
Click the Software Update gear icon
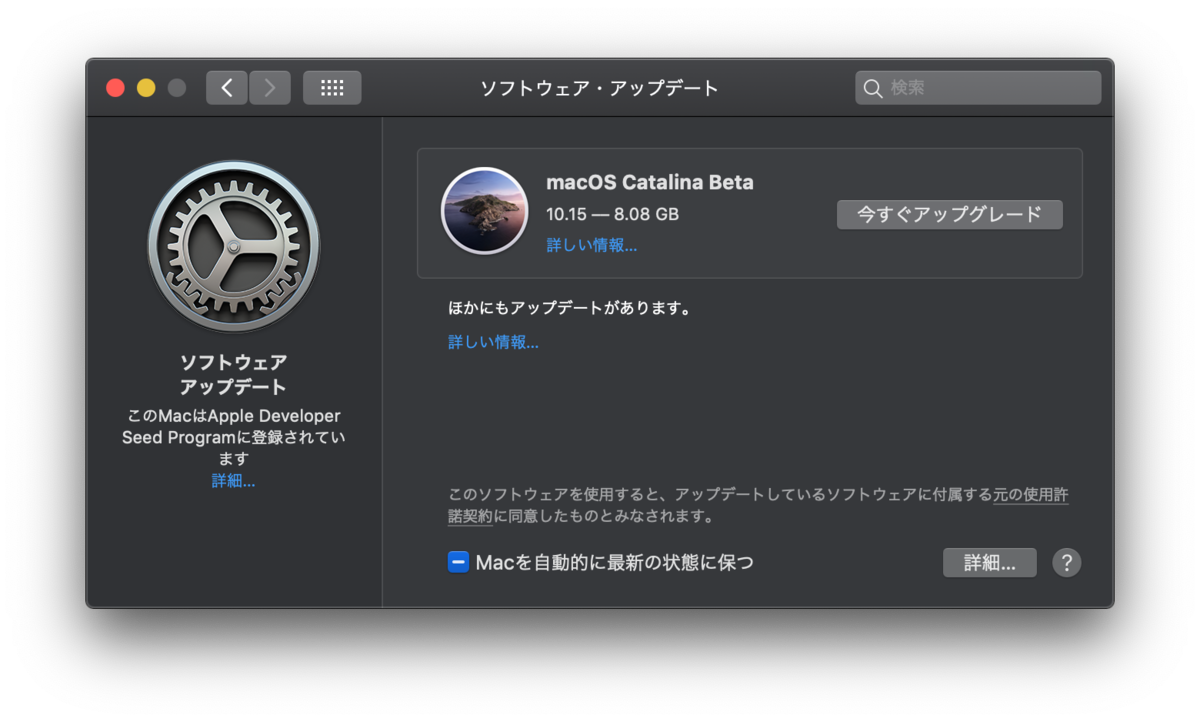[233, 243]
